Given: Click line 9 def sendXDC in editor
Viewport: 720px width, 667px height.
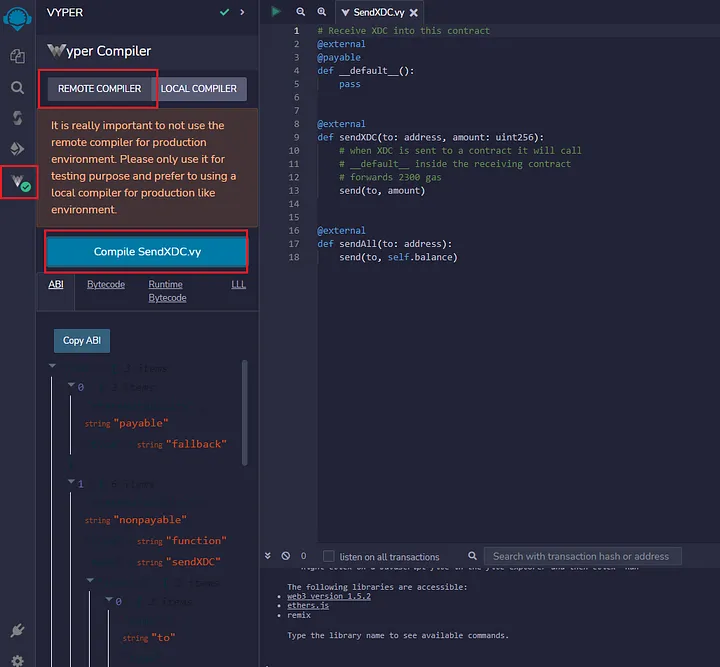Looking at the screenshot, I should click(x=430, y=137).
